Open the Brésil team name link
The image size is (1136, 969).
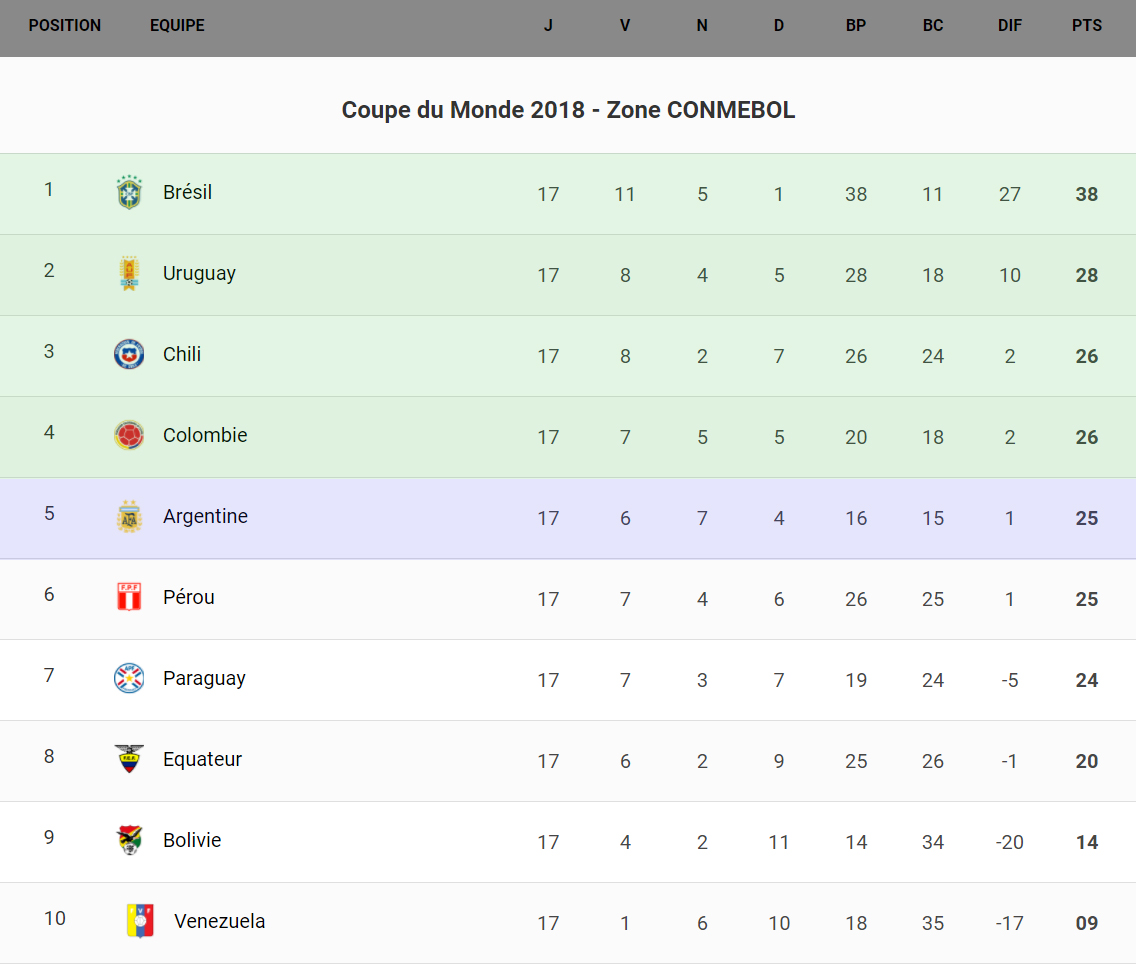click(x=188, y=192)
